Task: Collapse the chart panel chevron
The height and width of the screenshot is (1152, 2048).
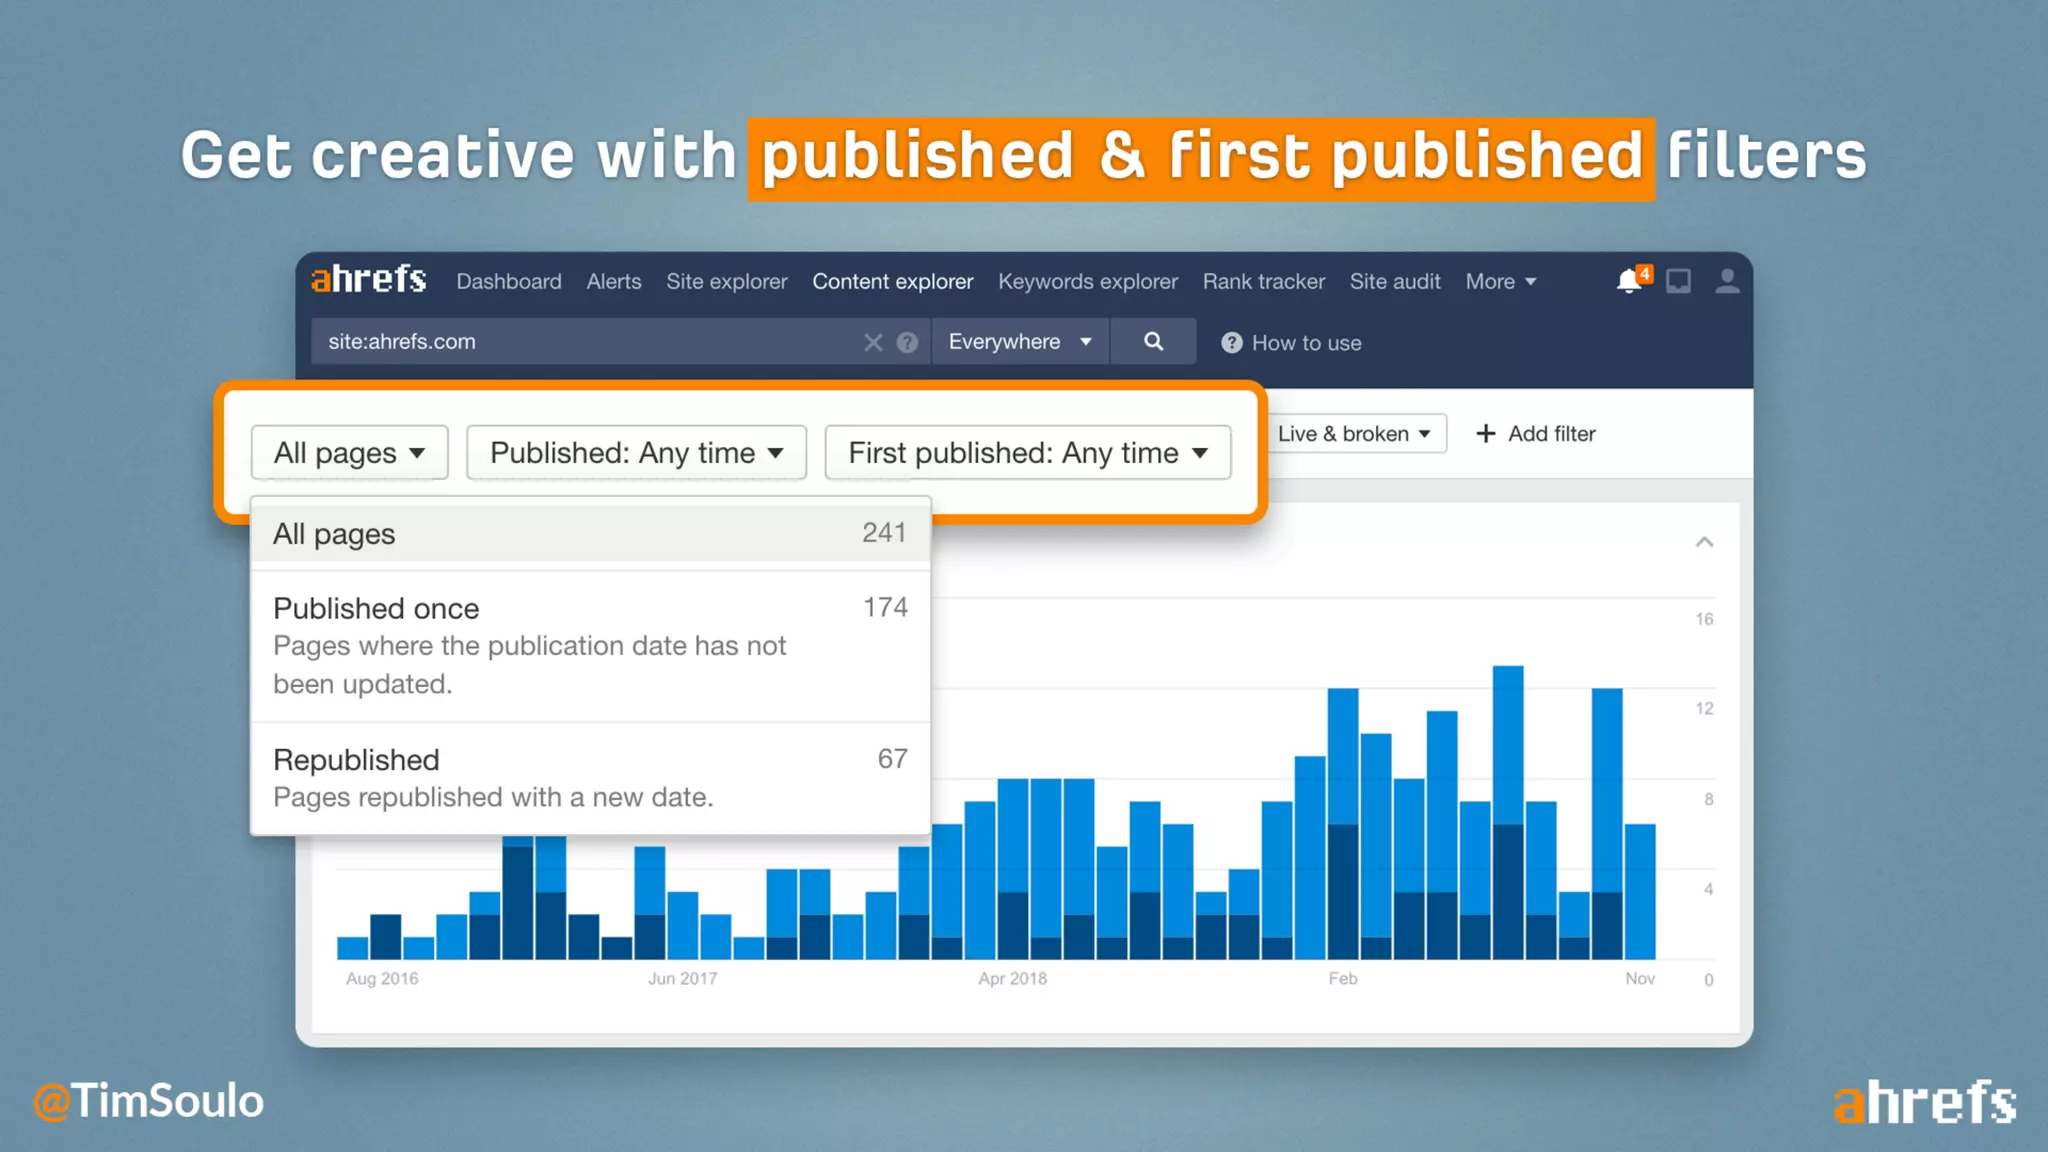Action: (1705, 542)
